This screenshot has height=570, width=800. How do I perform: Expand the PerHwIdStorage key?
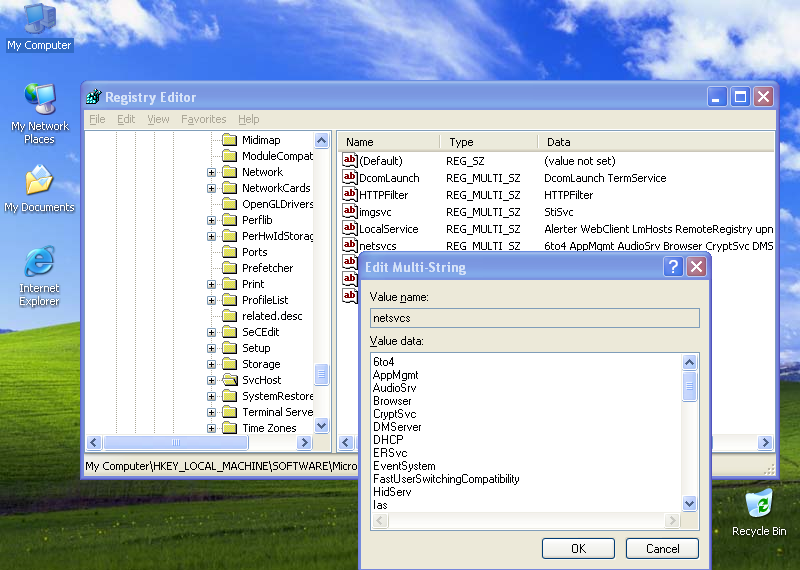tap(211, 236)
